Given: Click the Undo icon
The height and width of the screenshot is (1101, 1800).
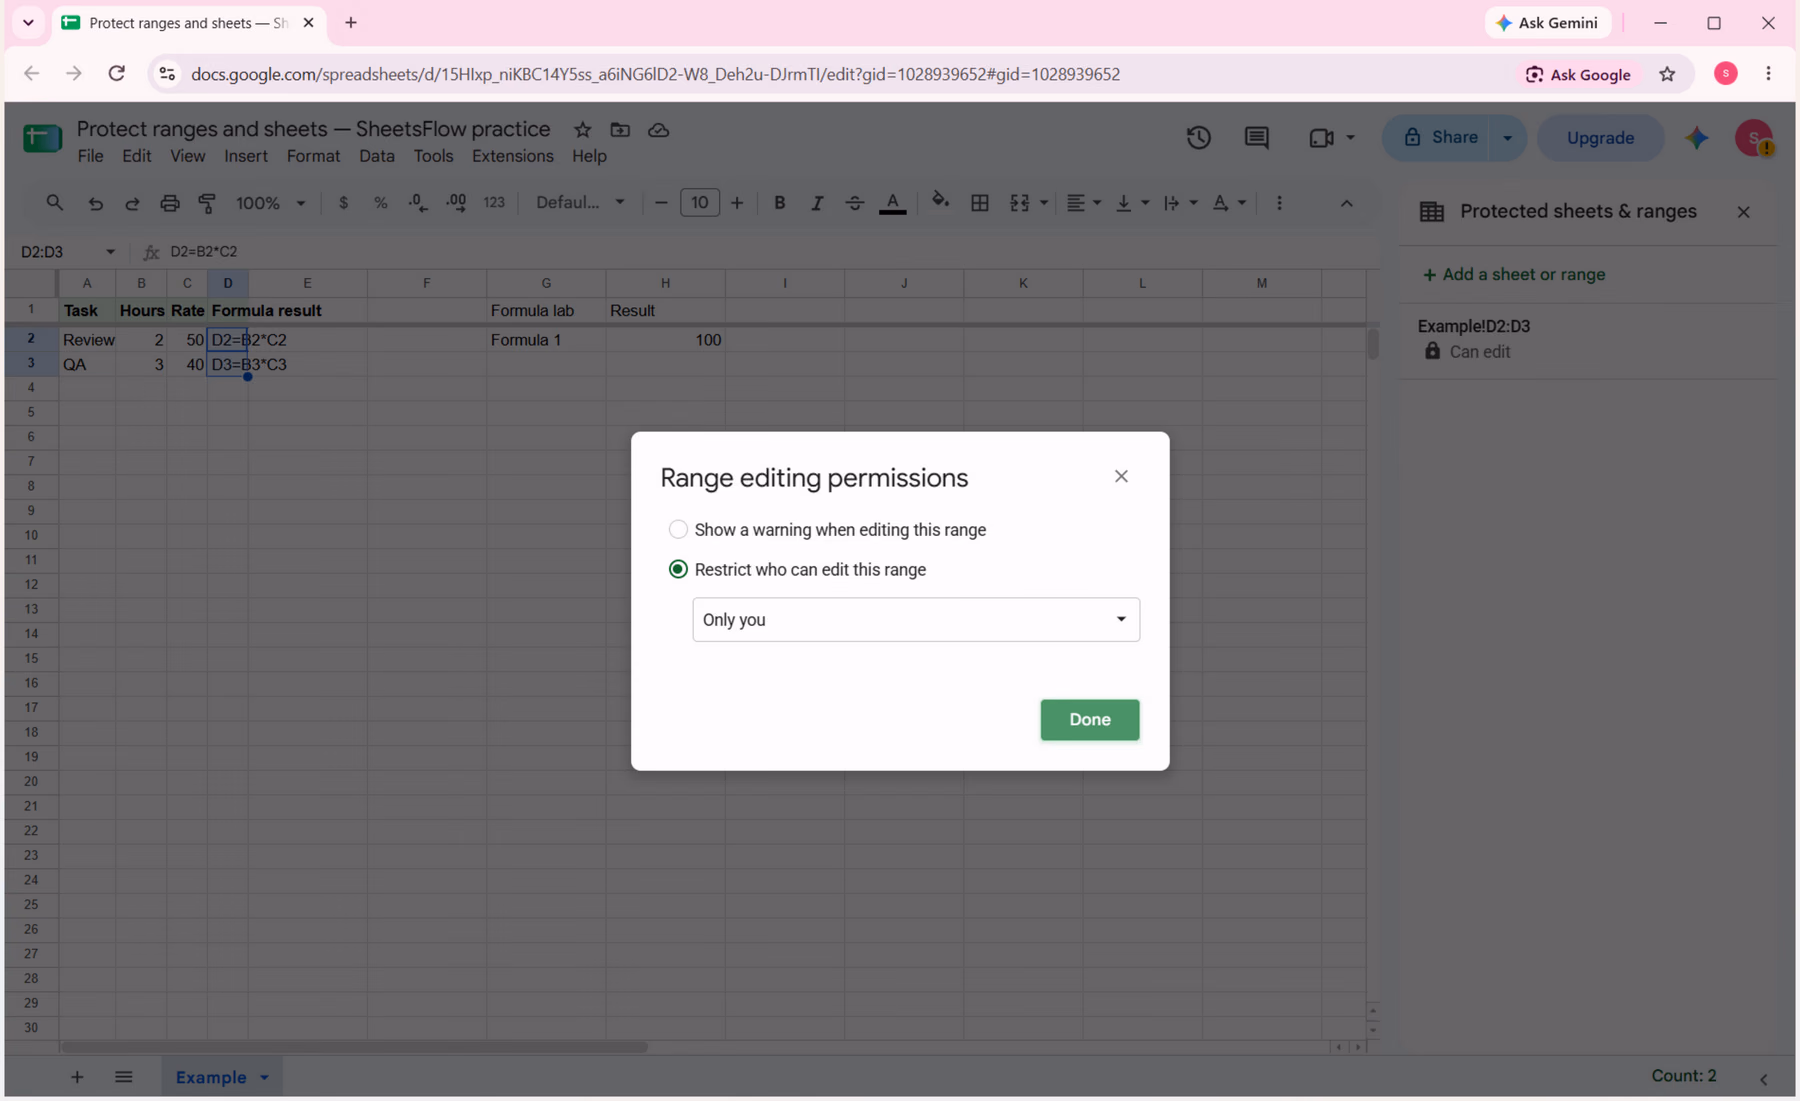Looking at the screenshot, I should (95, 203).
